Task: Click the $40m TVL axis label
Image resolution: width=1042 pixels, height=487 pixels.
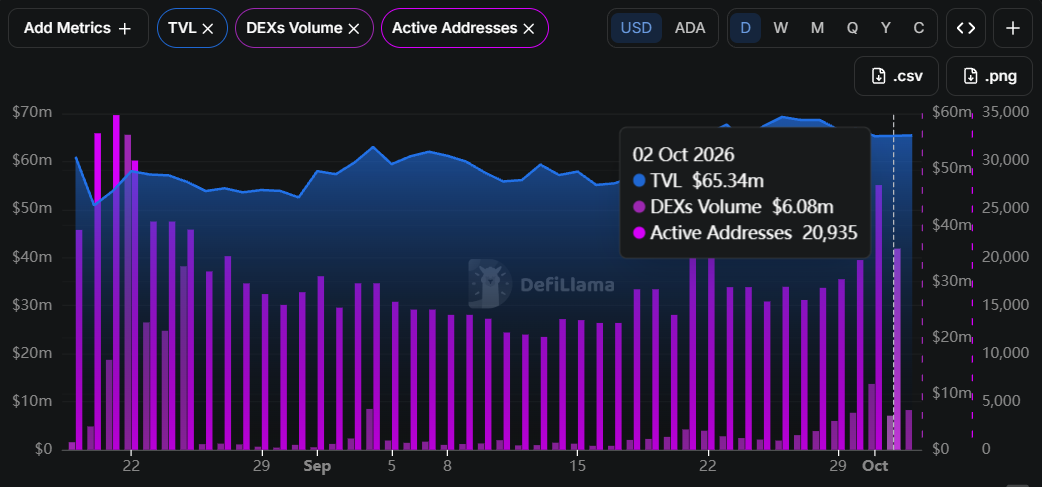Action: tap(32, 257)
